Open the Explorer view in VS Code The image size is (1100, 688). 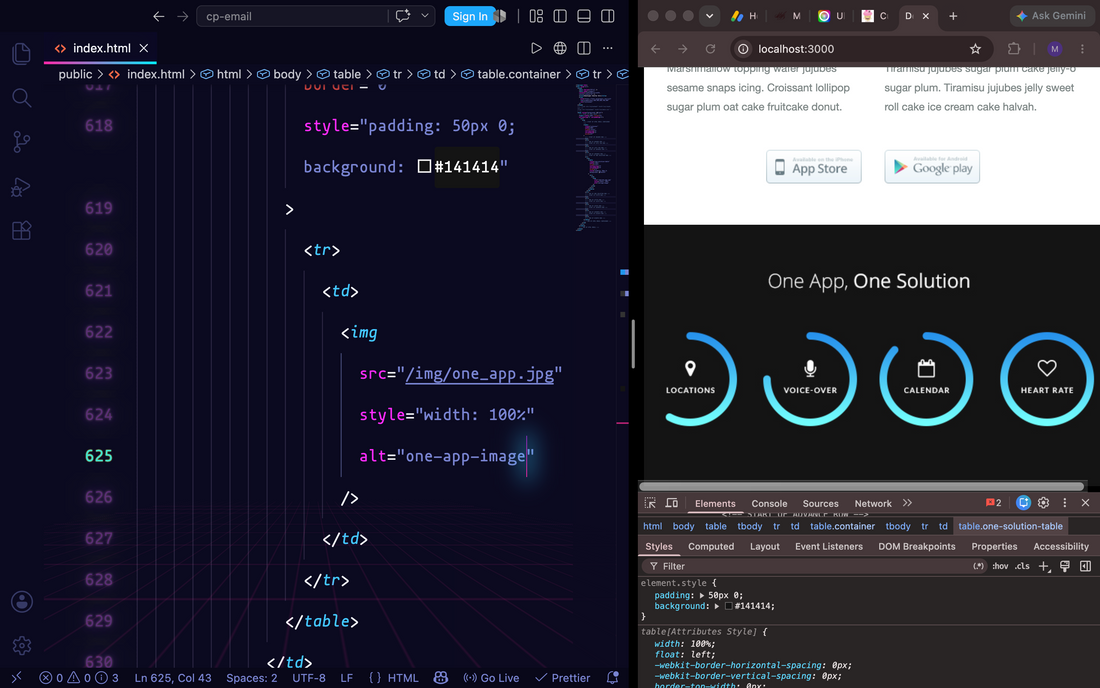(x=22, y=53)
